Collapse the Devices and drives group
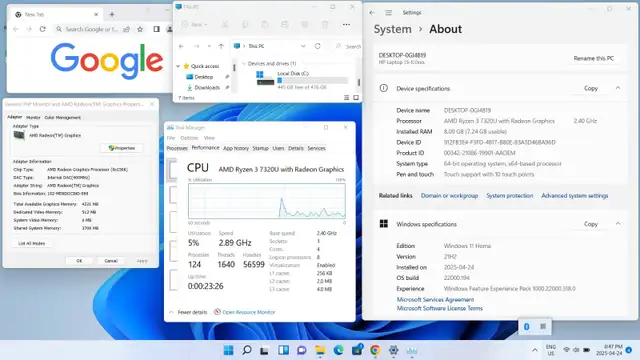 tap(244, 64)
